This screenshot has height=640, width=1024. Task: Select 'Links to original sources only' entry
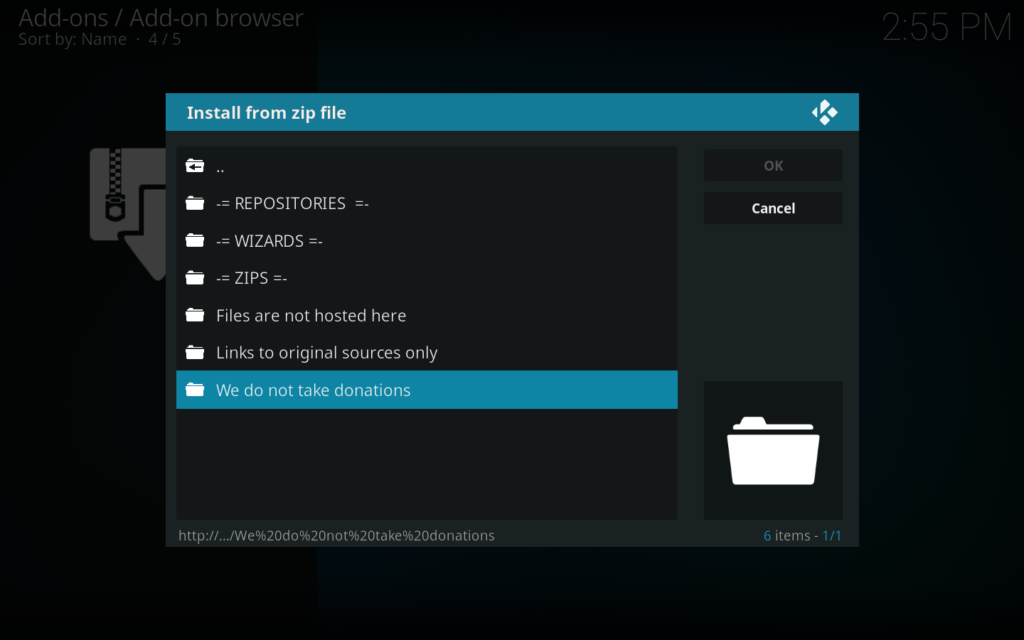[426, 352]
